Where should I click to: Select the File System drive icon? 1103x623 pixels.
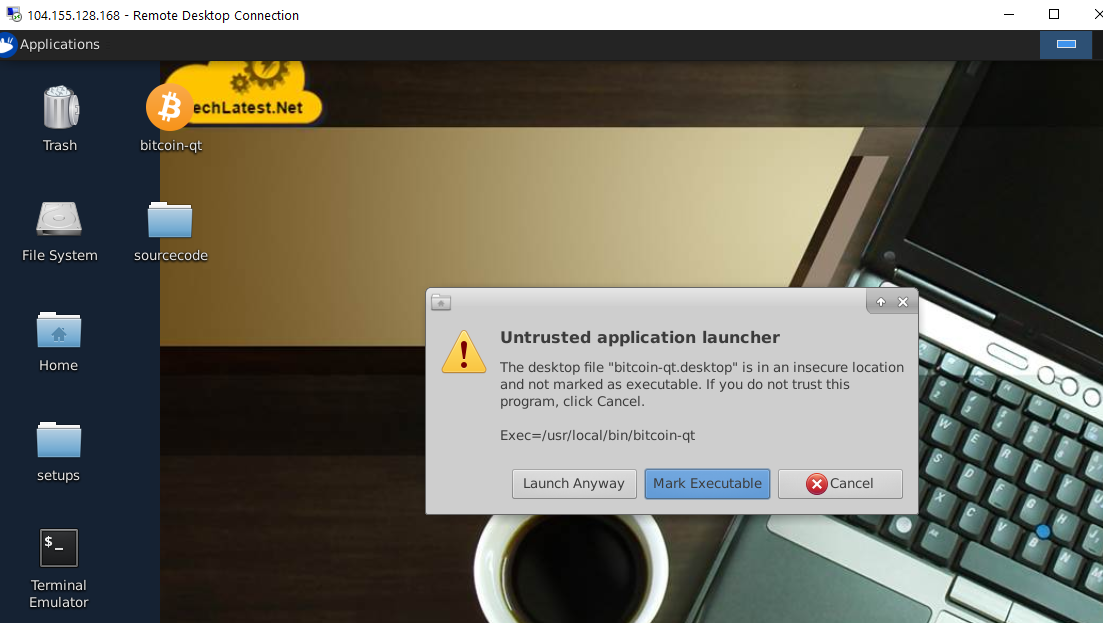coord(59,219)
